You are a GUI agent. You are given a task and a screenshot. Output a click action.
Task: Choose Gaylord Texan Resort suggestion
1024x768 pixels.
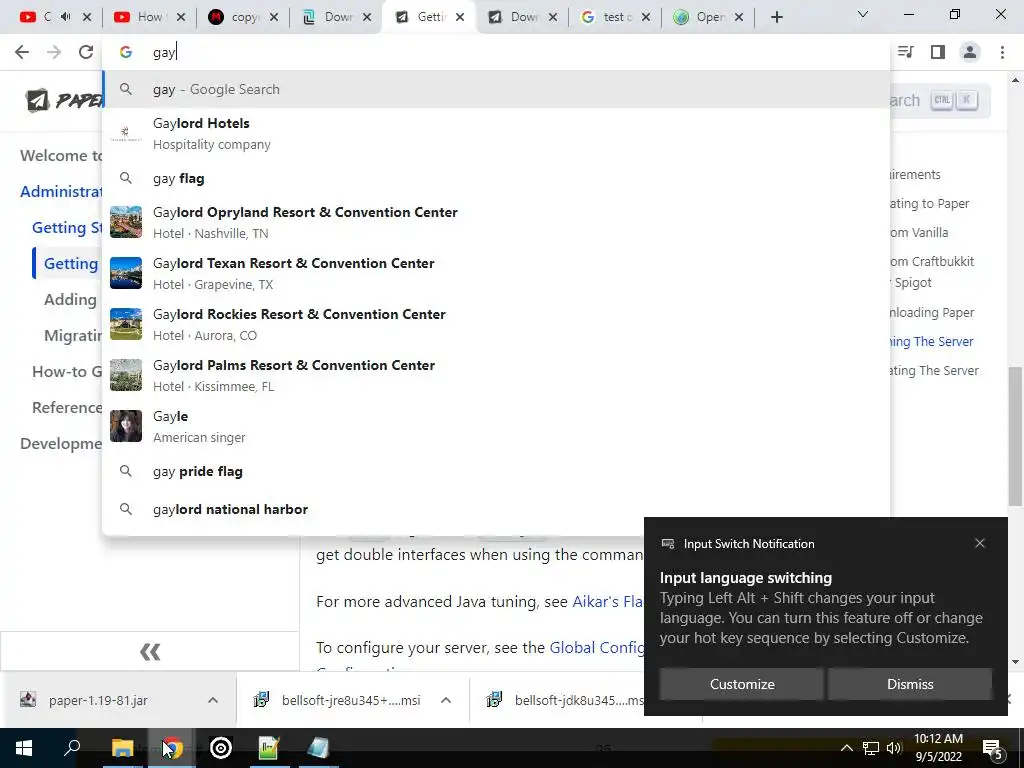click(496, 274)
